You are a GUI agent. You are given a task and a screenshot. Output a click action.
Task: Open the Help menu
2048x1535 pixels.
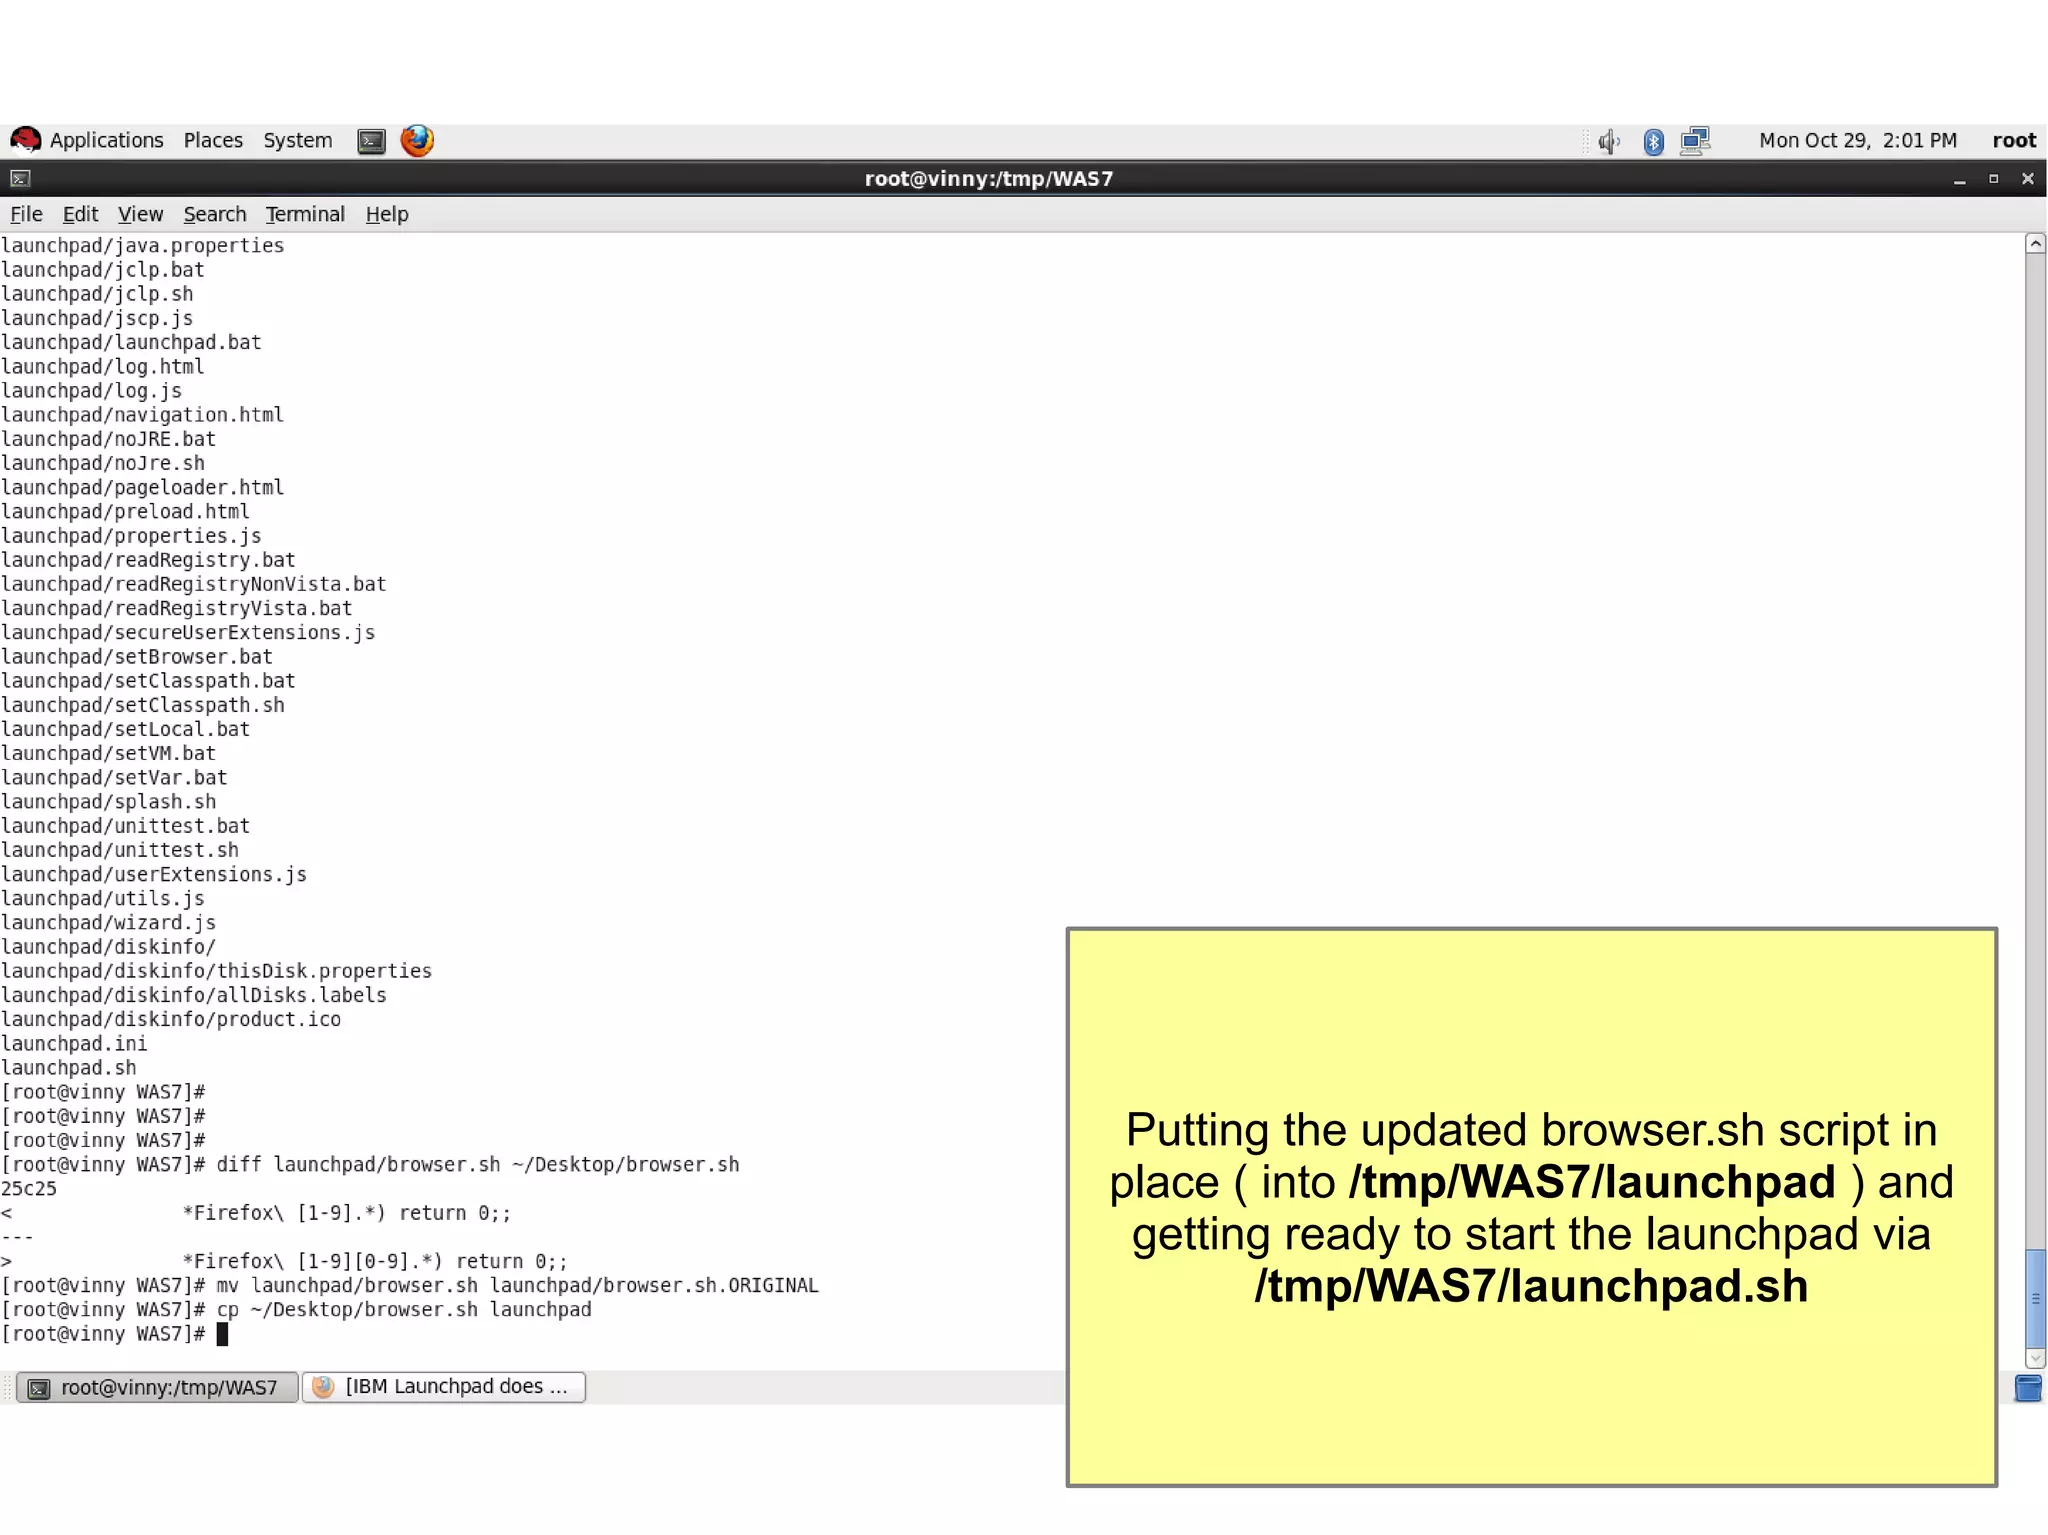pos(387,215)
